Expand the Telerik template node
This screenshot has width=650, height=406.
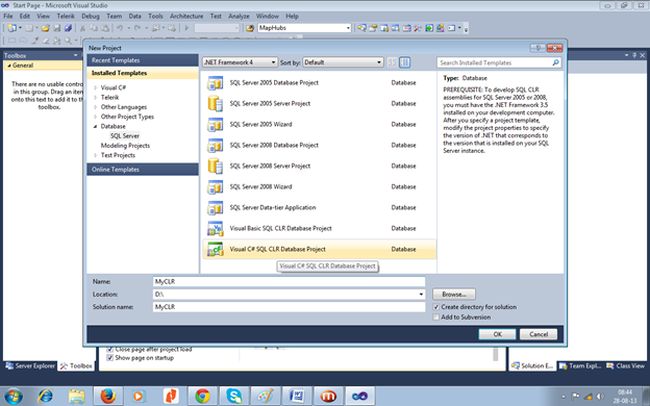(96, 97)
